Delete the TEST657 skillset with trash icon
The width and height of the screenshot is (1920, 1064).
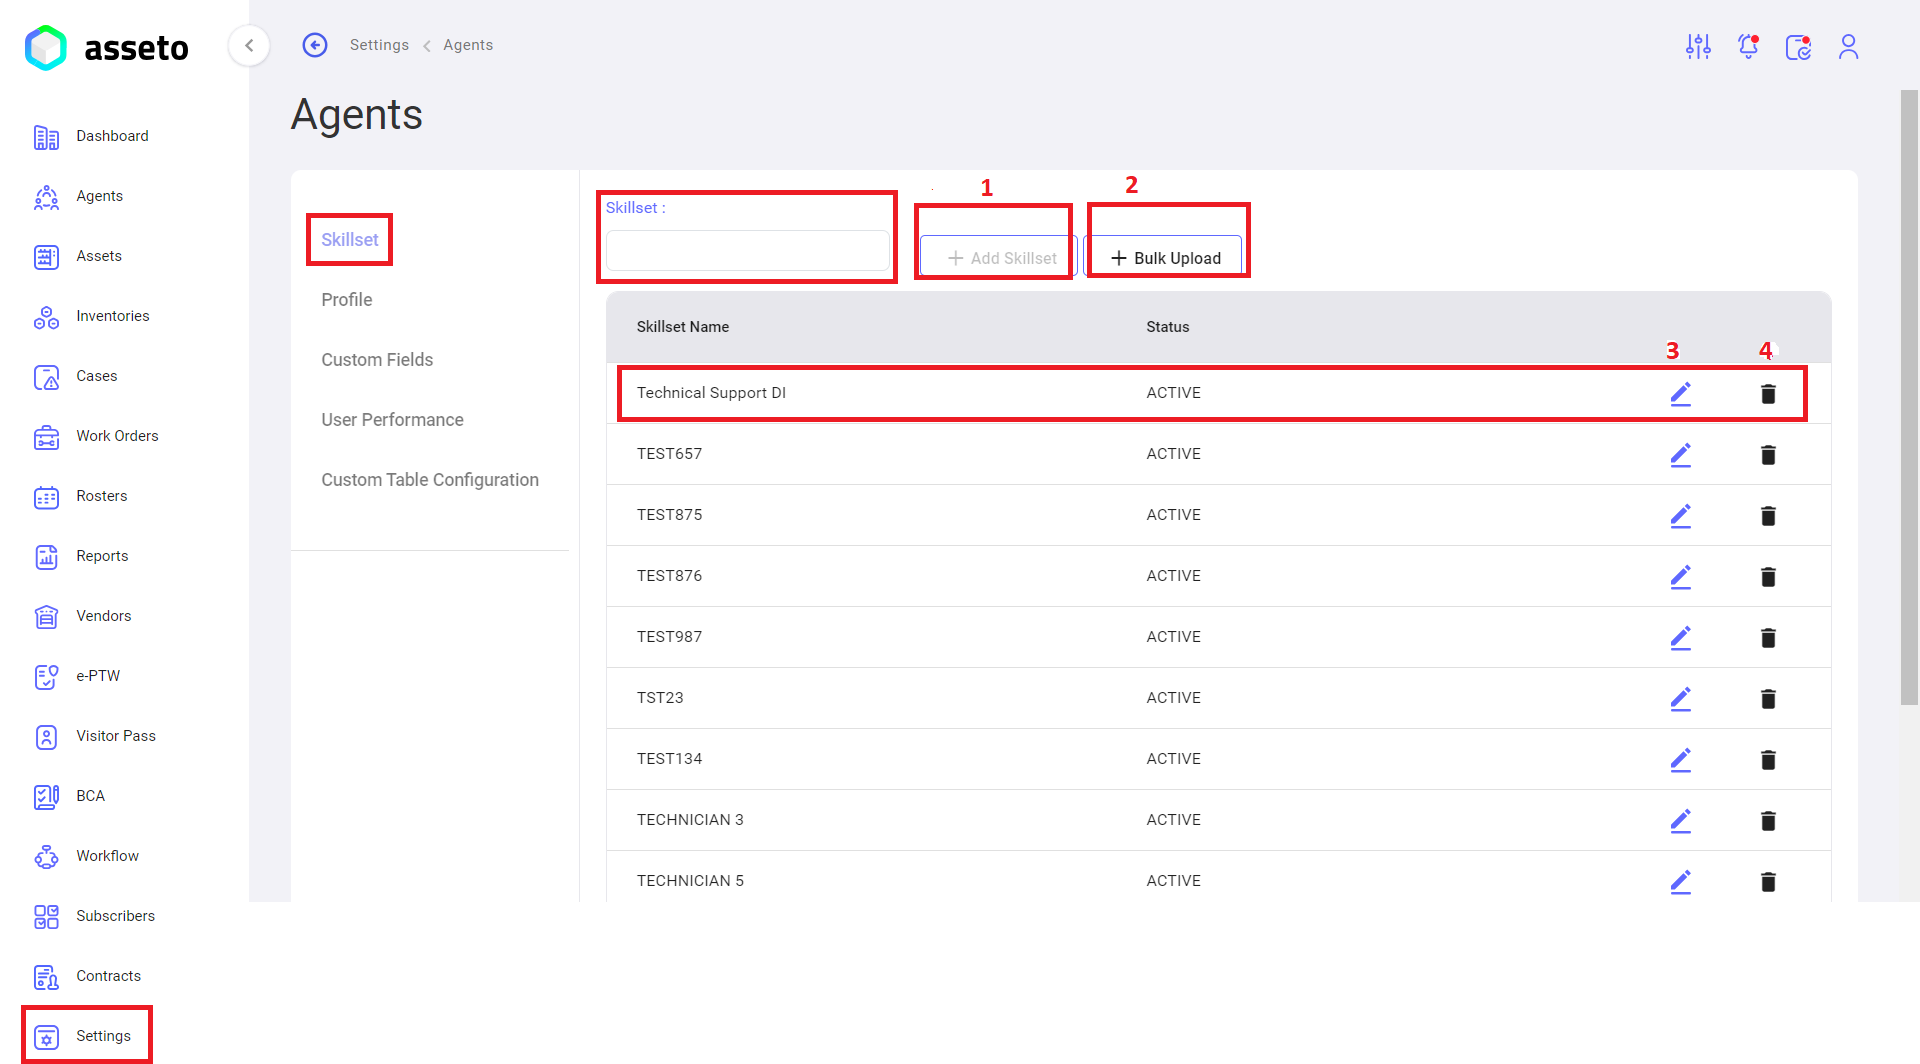(1768, 455)
